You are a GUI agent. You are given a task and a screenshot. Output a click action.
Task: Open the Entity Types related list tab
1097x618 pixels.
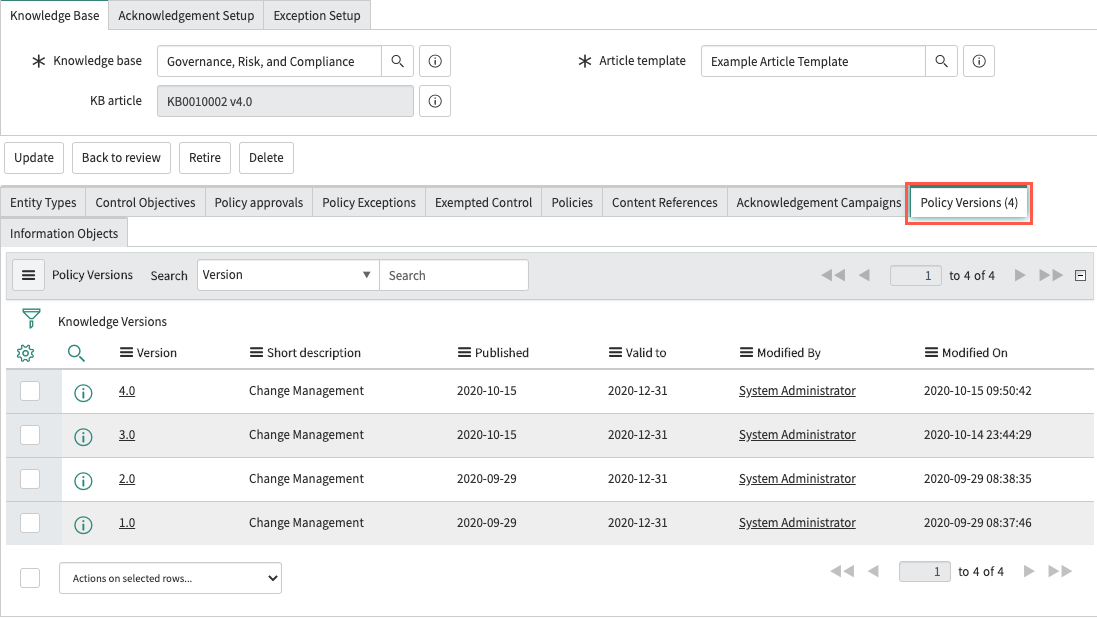coord(43,202)
